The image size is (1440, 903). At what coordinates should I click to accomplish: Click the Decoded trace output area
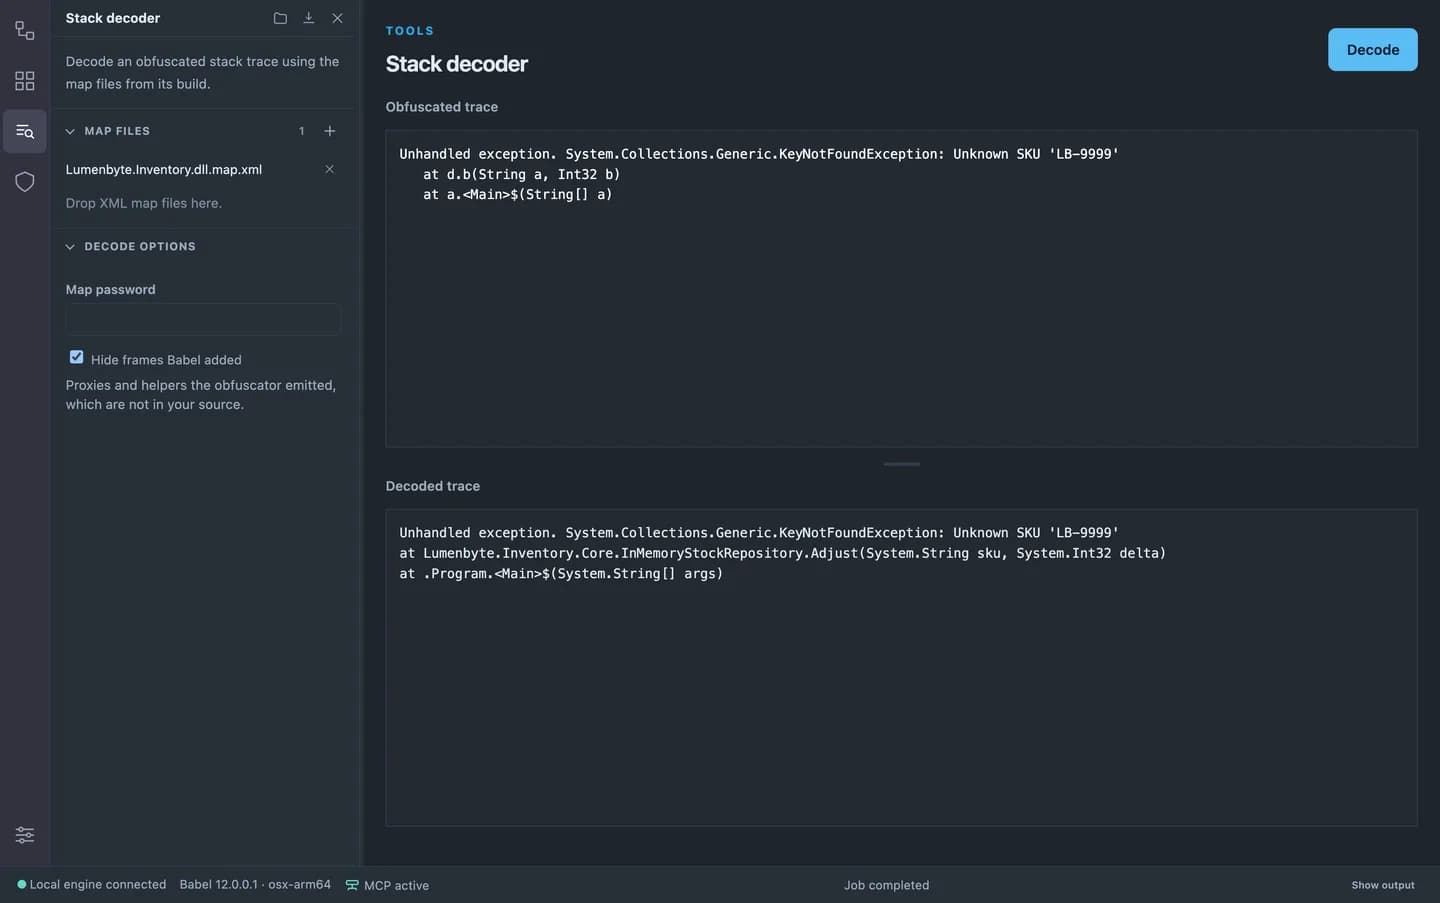tap(901, 667)
